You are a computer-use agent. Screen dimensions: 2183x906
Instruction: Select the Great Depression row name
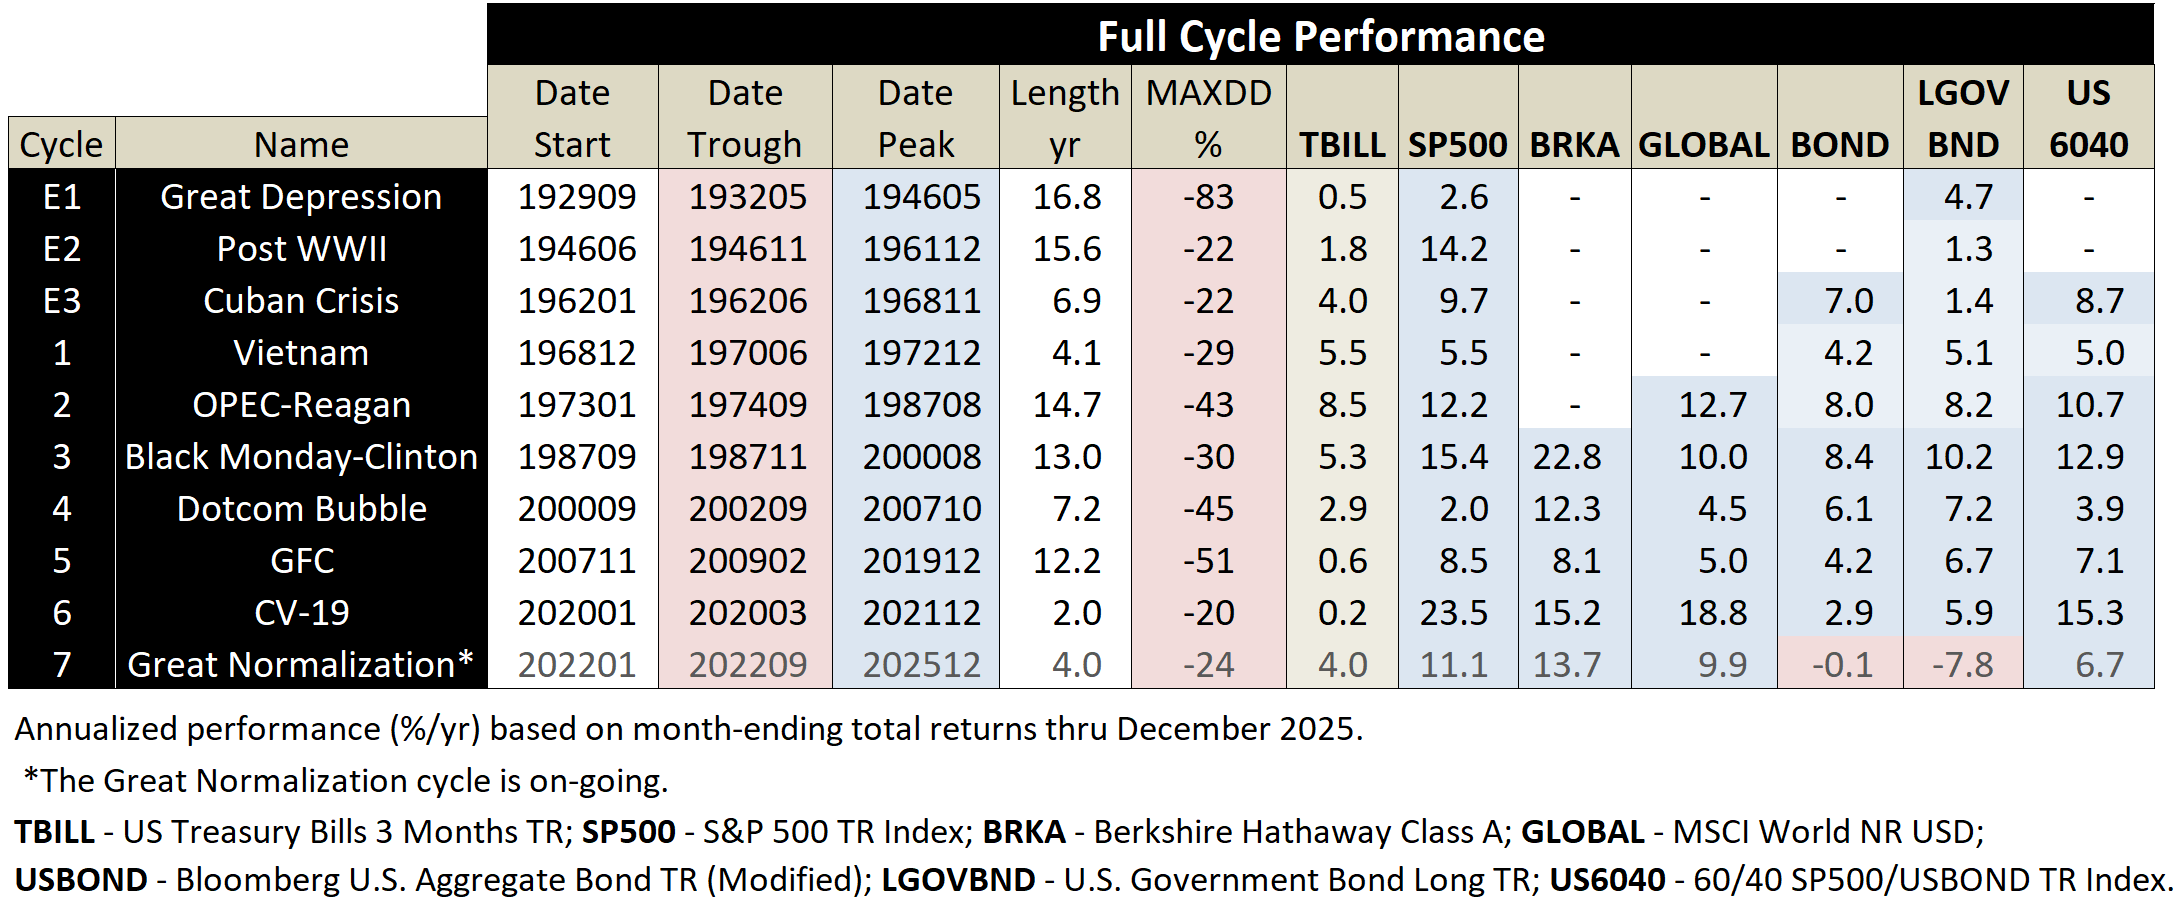301,196
